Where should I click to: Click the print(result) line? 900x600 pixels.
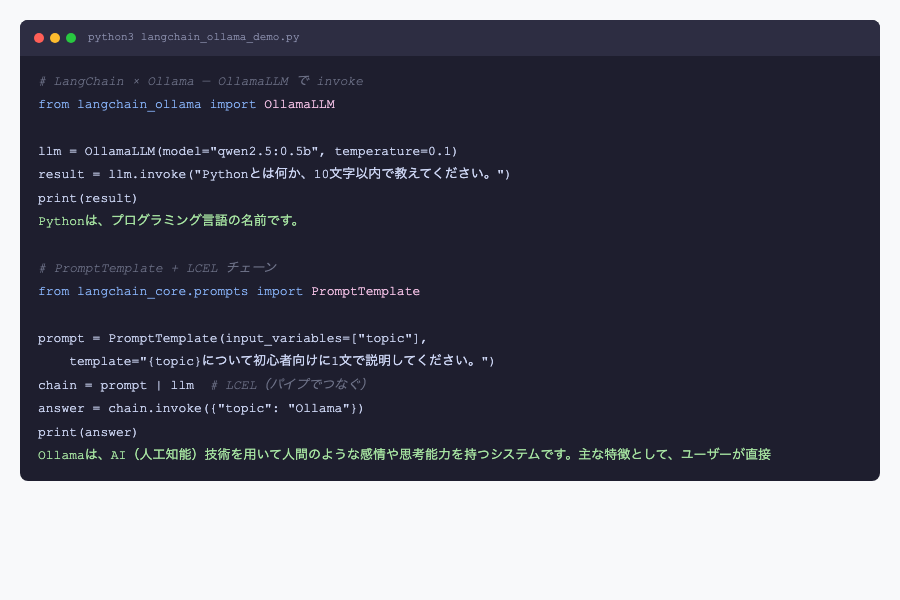pos(88,198)
